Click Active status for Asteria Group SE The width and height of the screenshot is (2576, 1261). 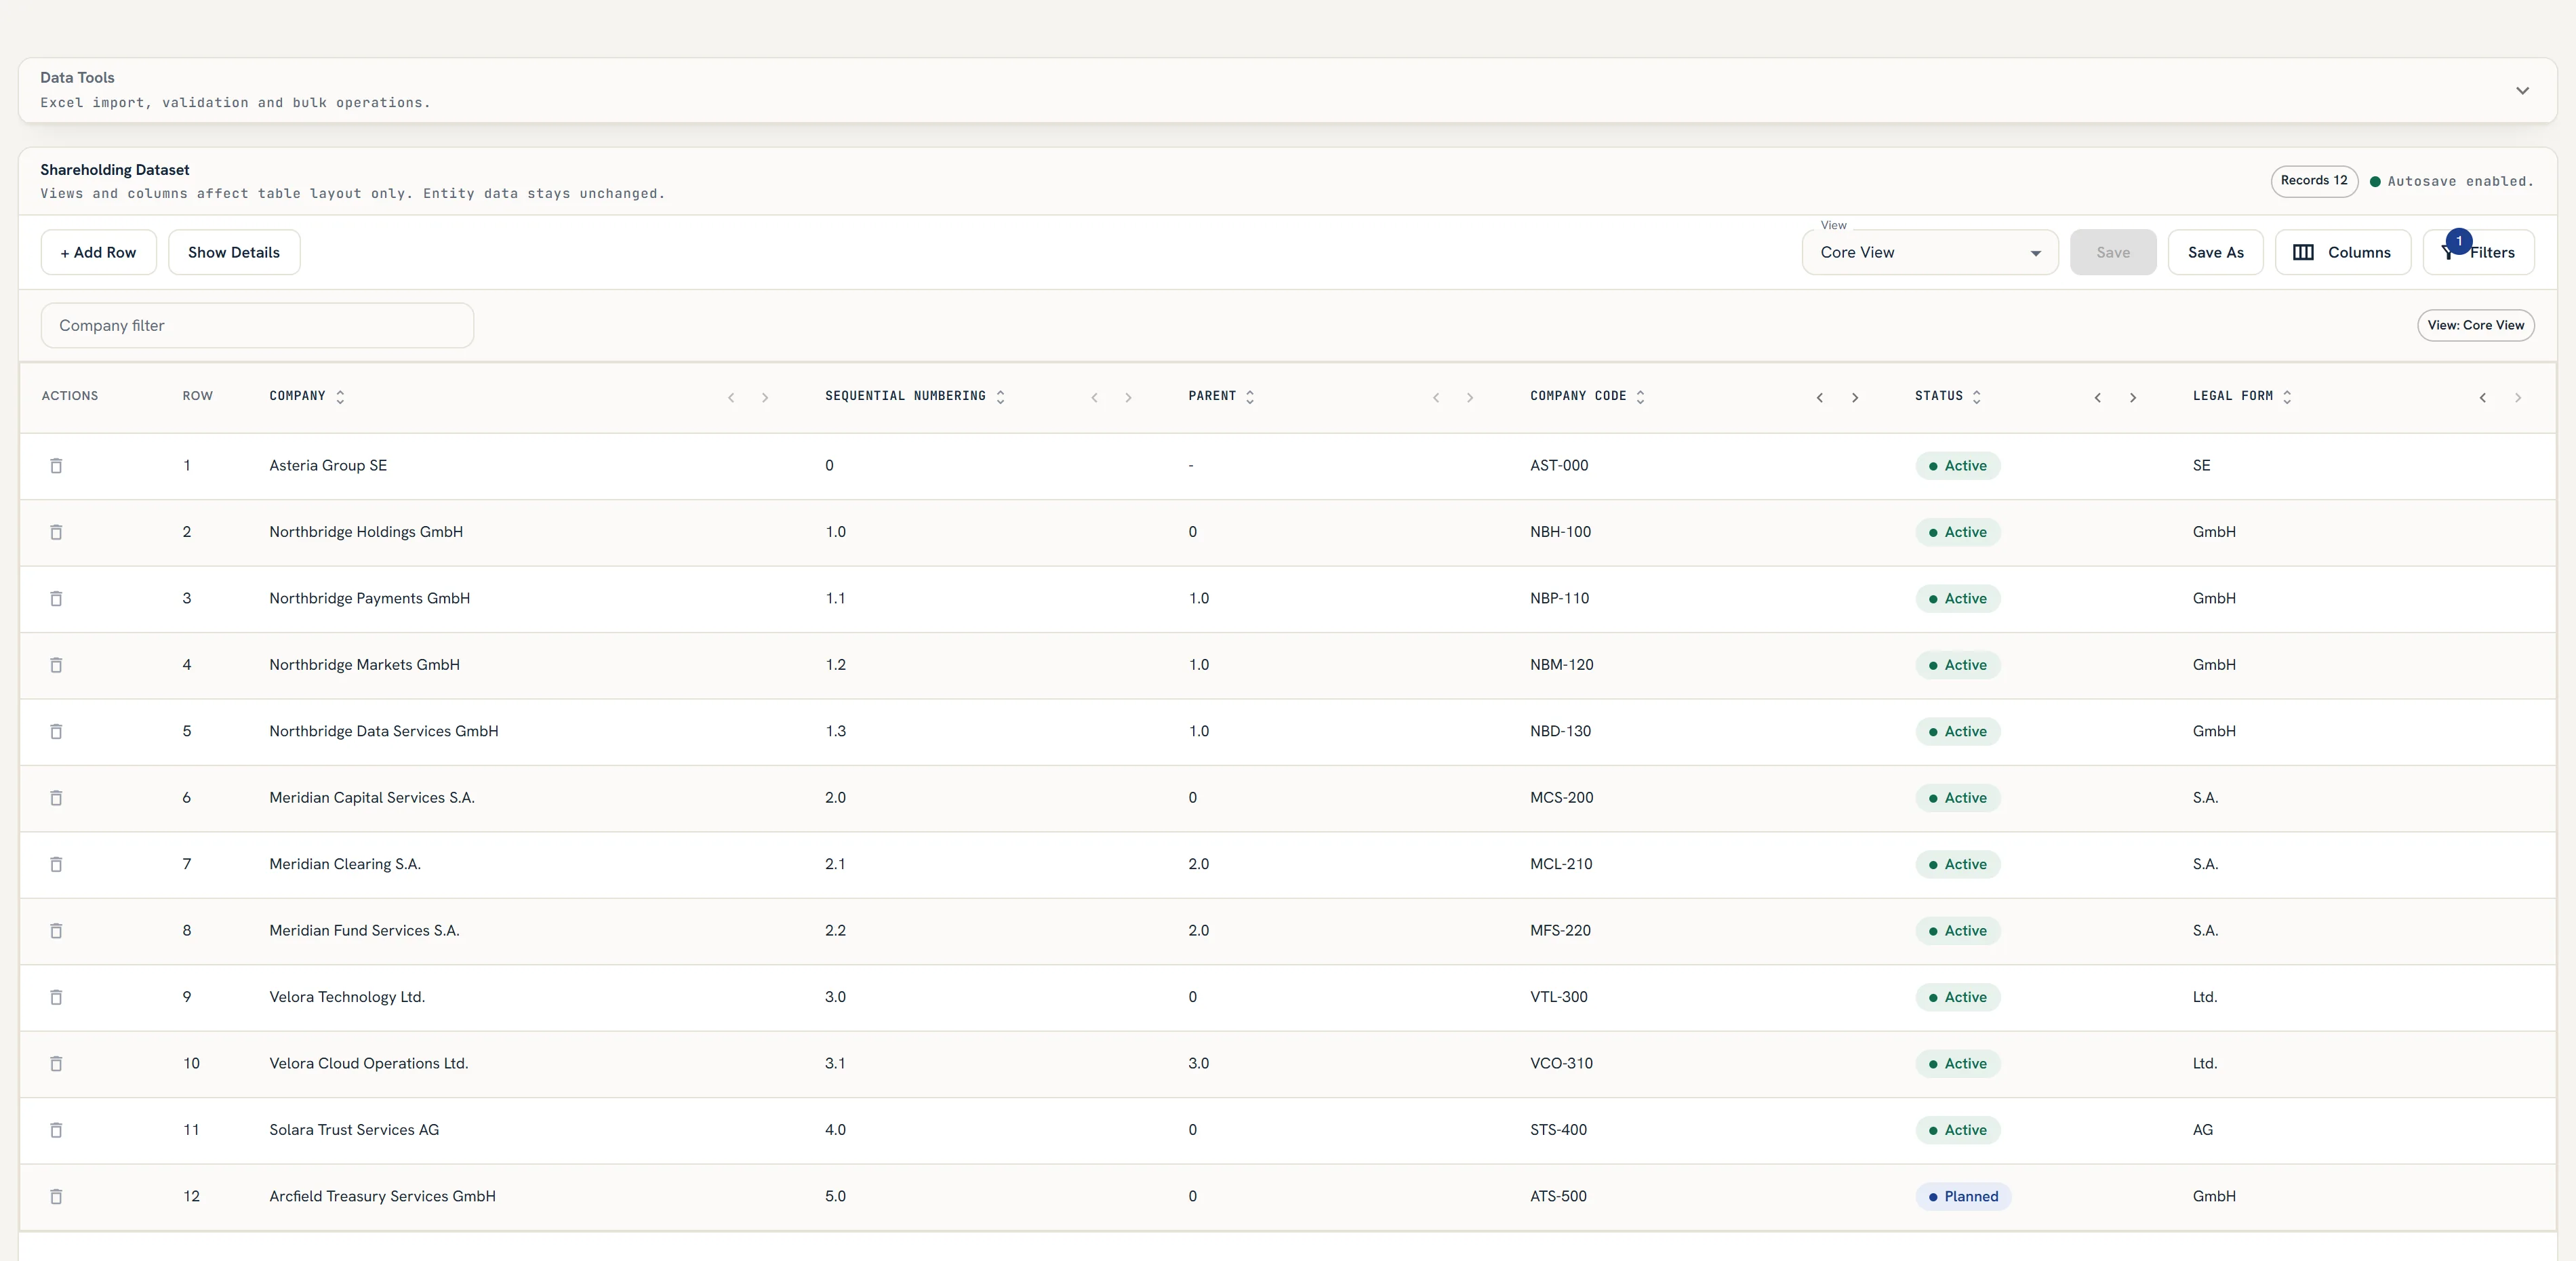1957,466
